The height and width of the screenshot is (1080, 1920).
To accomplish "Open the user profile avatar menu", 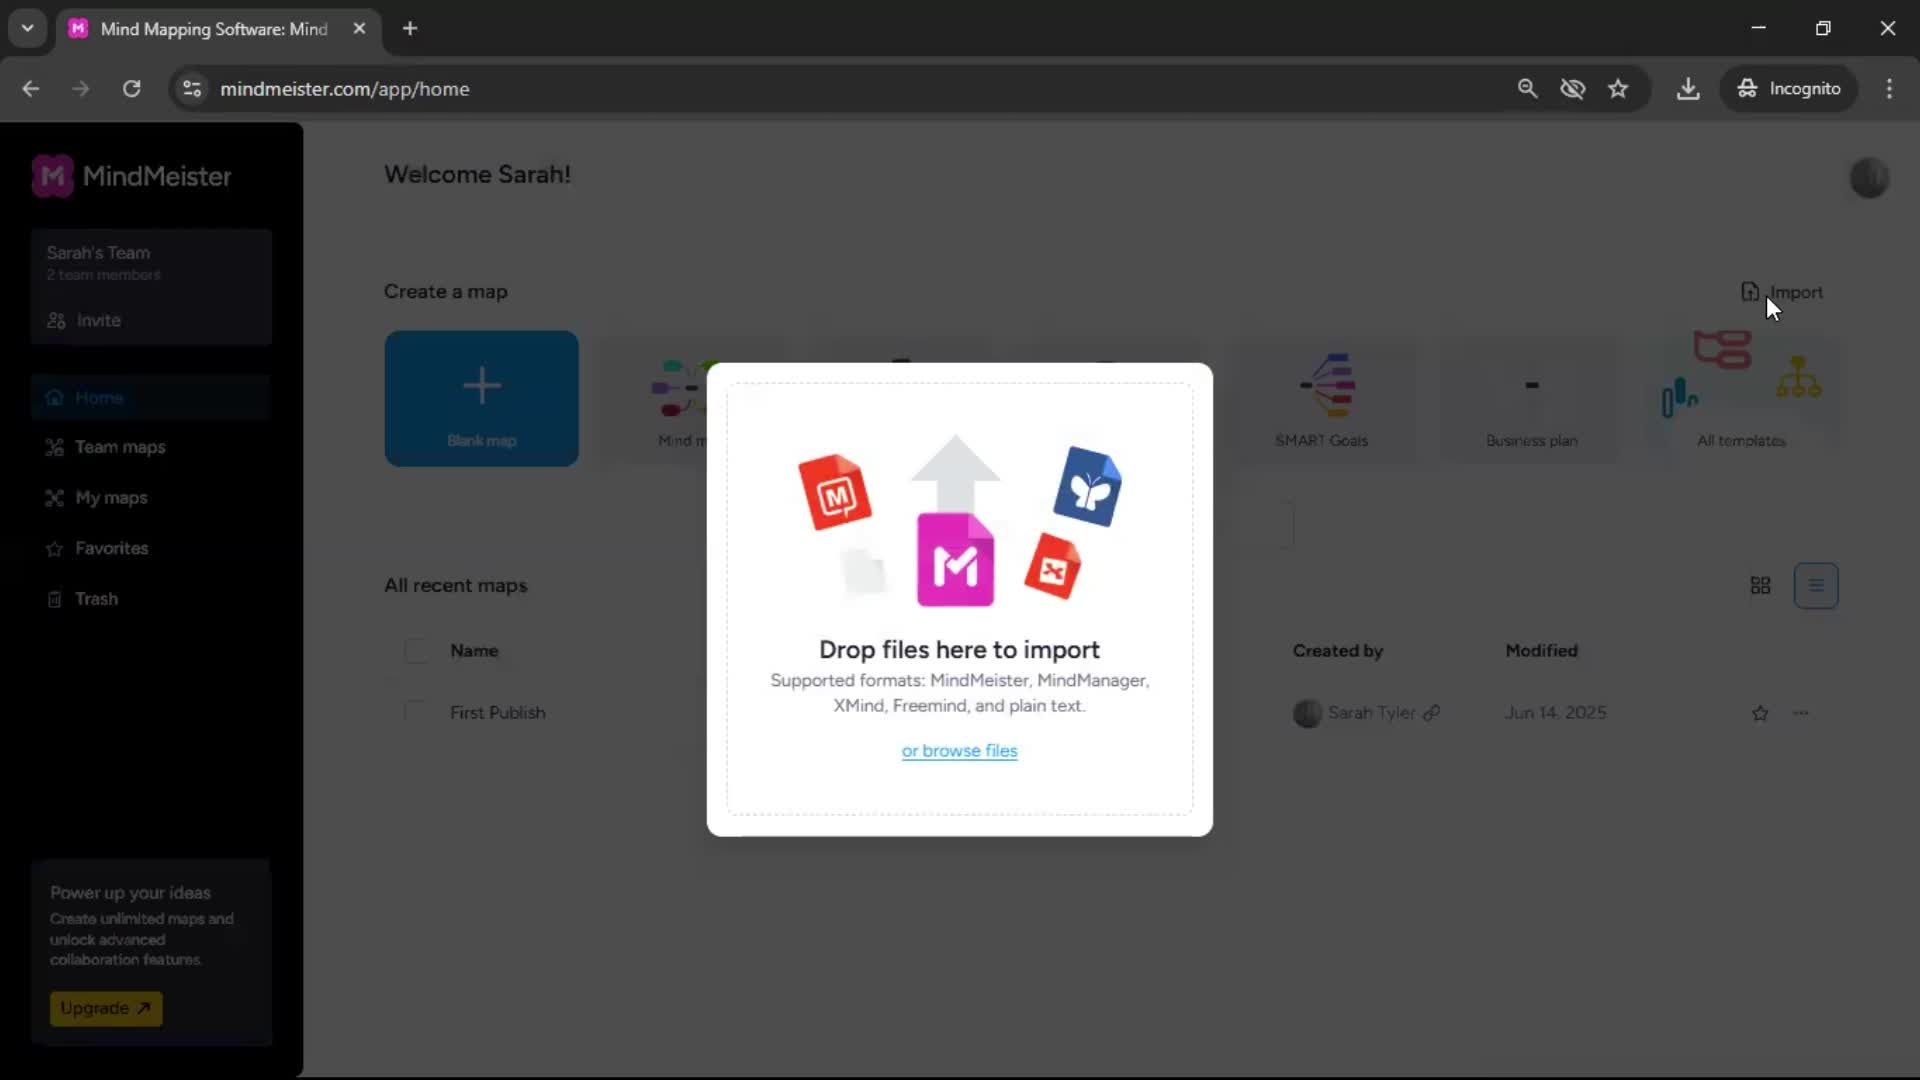I will [x=1869, y=178].
